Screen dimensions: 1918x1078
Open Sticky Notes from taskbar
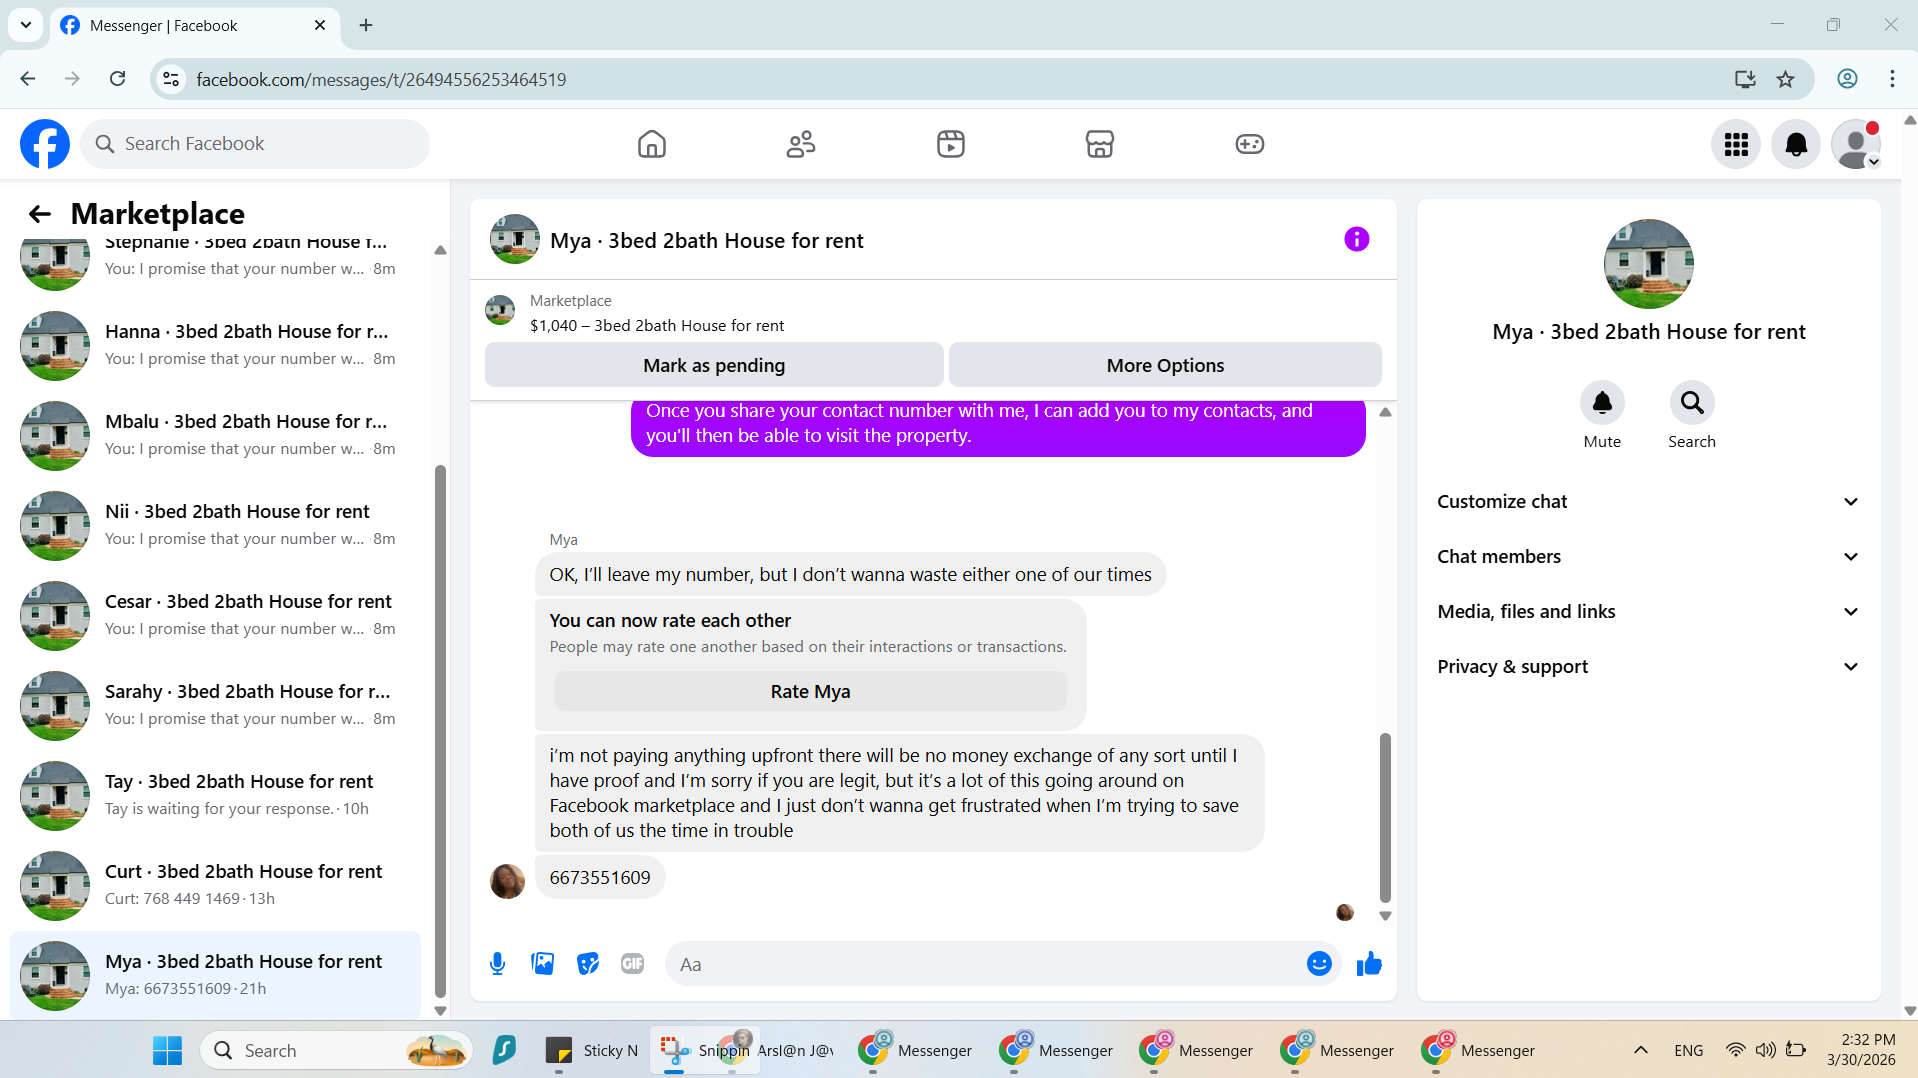592,1050
